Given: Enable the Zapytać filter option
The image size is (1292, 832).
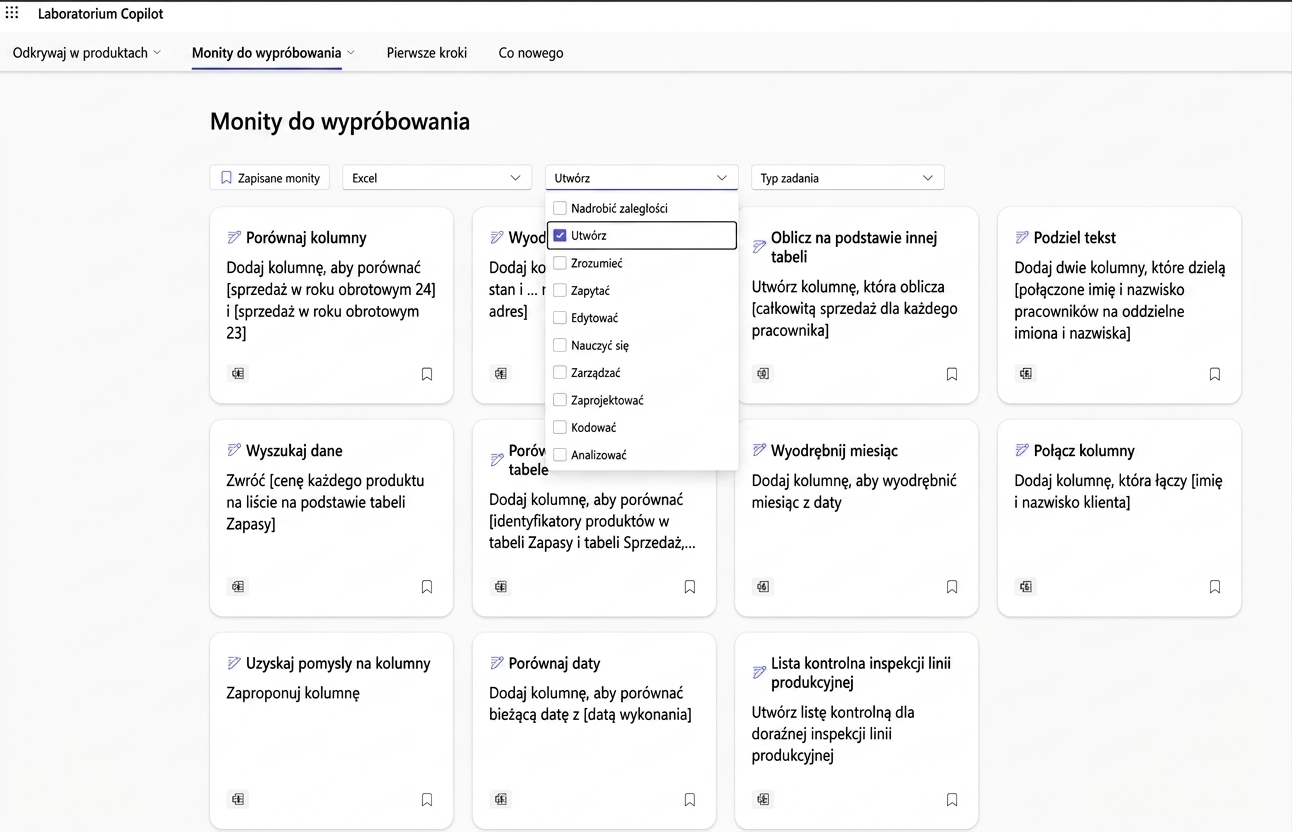Looking at the screenshot, I should click(x=560, y=290).
